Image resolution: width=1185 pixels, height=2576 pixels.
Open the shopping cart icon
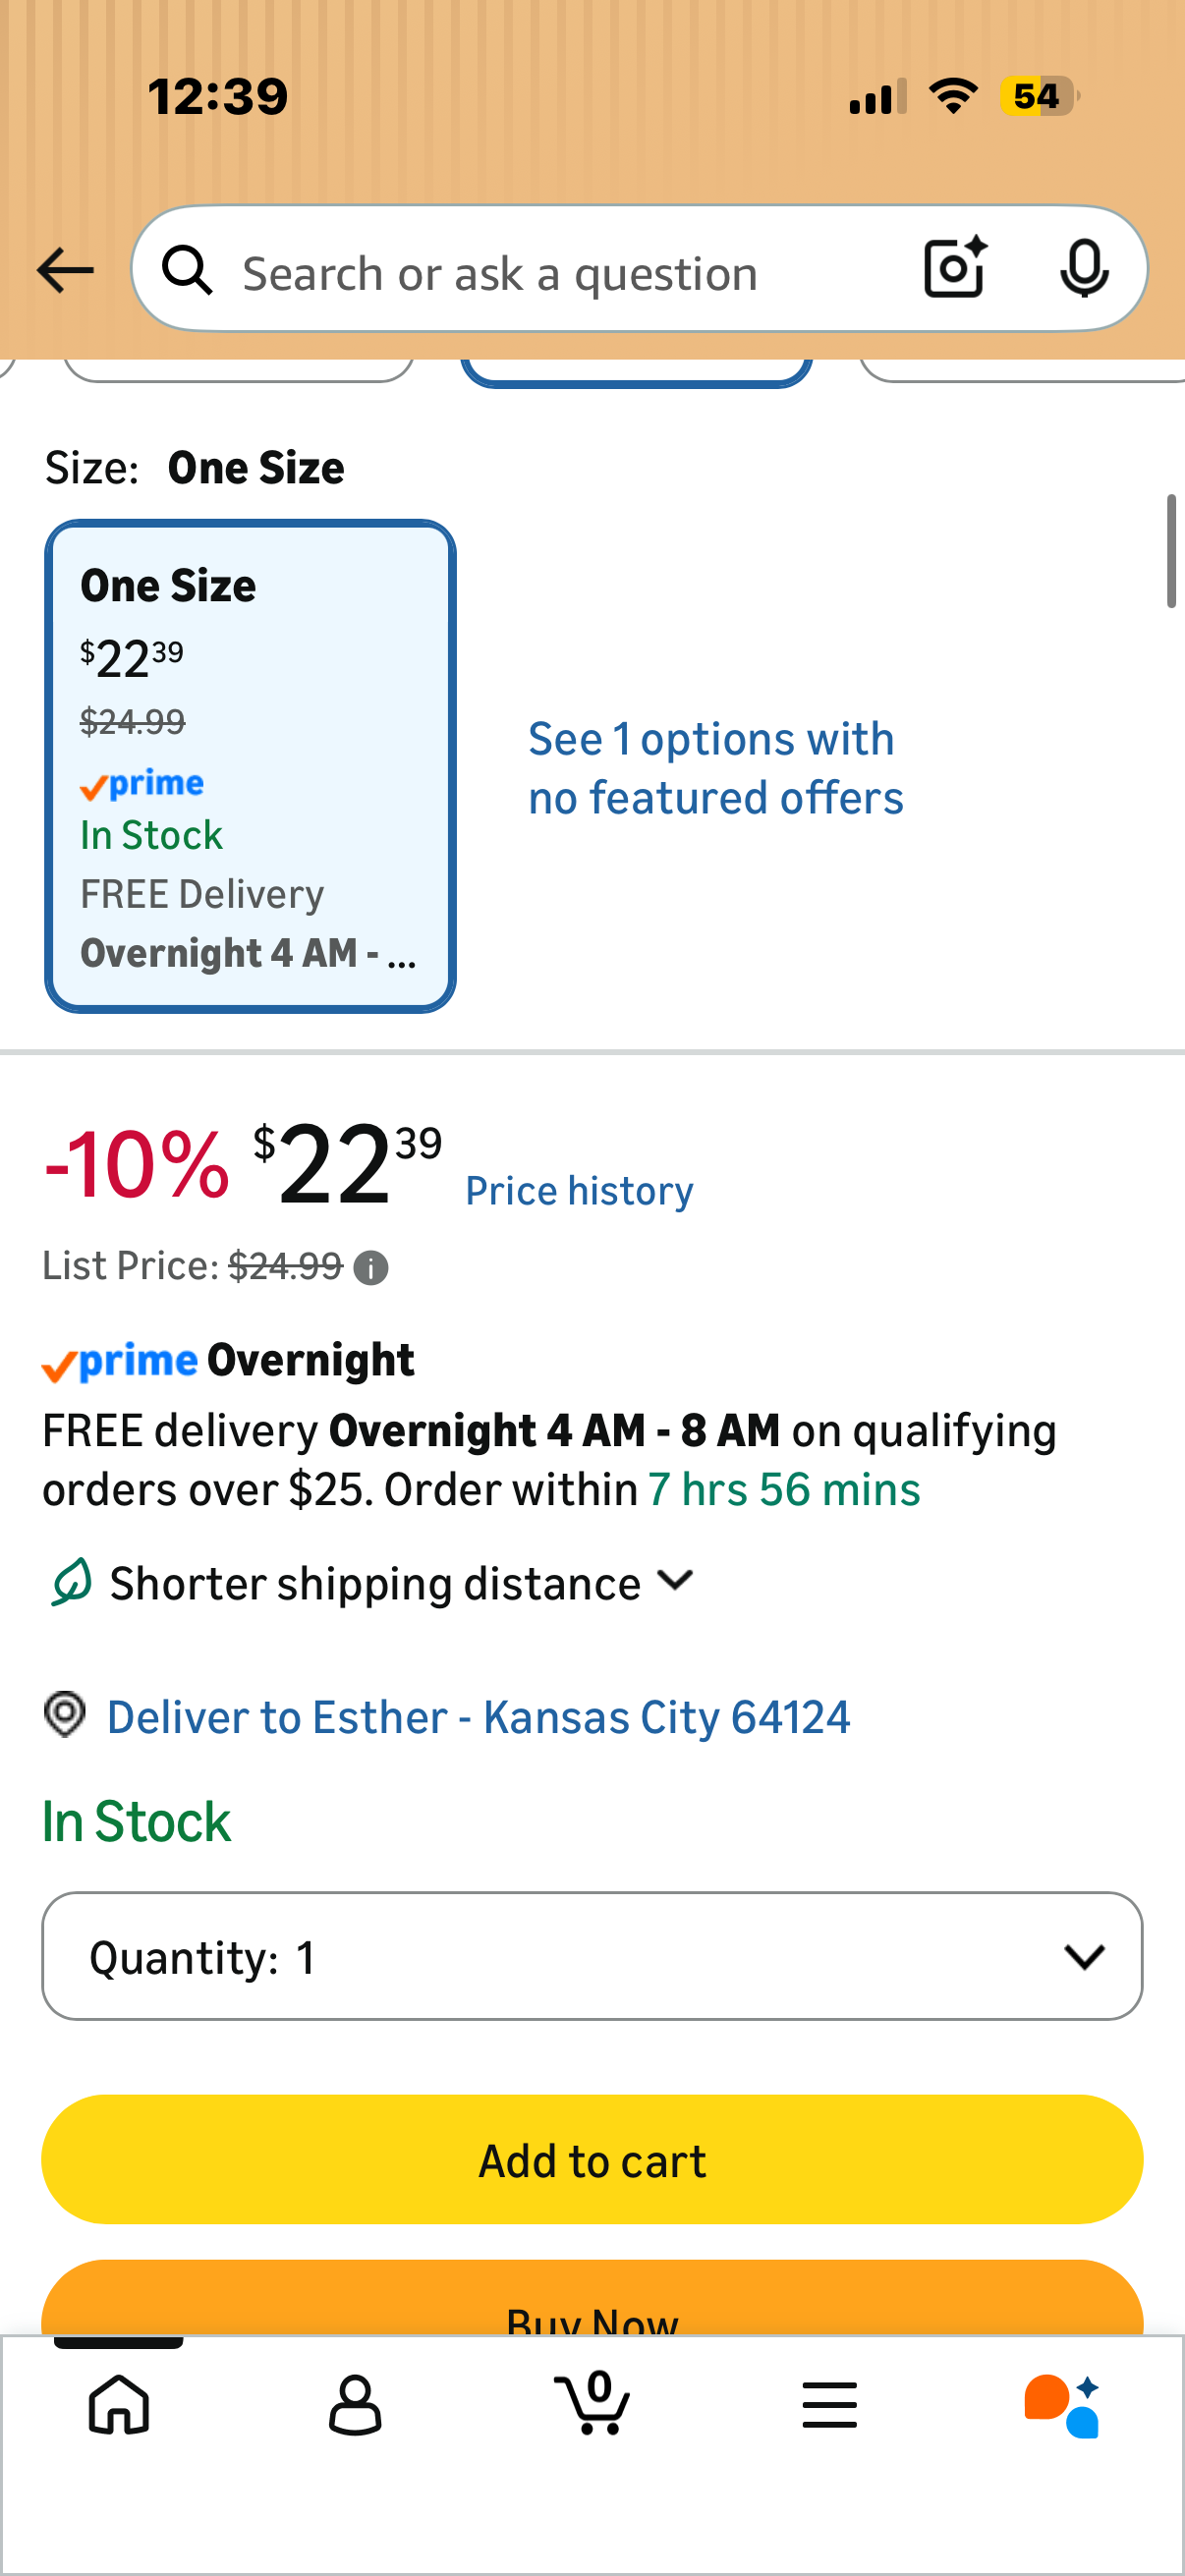click(x=592, y=2402)
